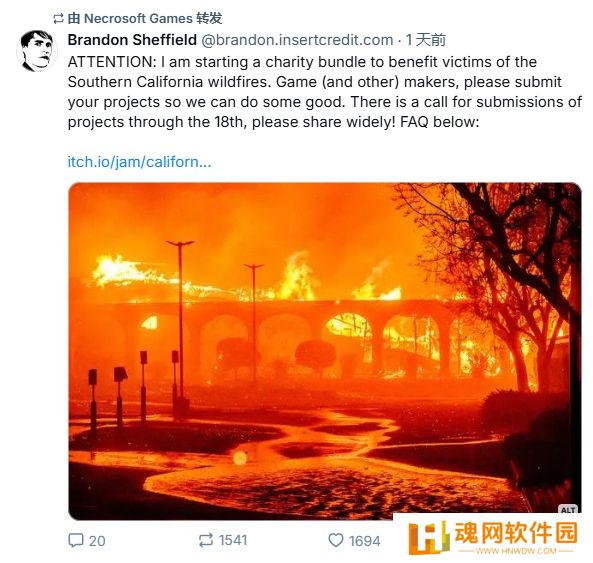Open the post text about charity bundle
This screenshot has height=563, width=593.
(324, 92)
